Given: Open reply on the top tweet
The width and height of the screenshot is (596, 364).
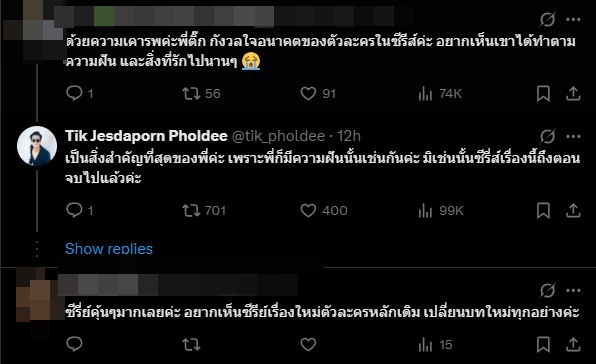Looking at the screenshot, I should [x=79, y=93].
